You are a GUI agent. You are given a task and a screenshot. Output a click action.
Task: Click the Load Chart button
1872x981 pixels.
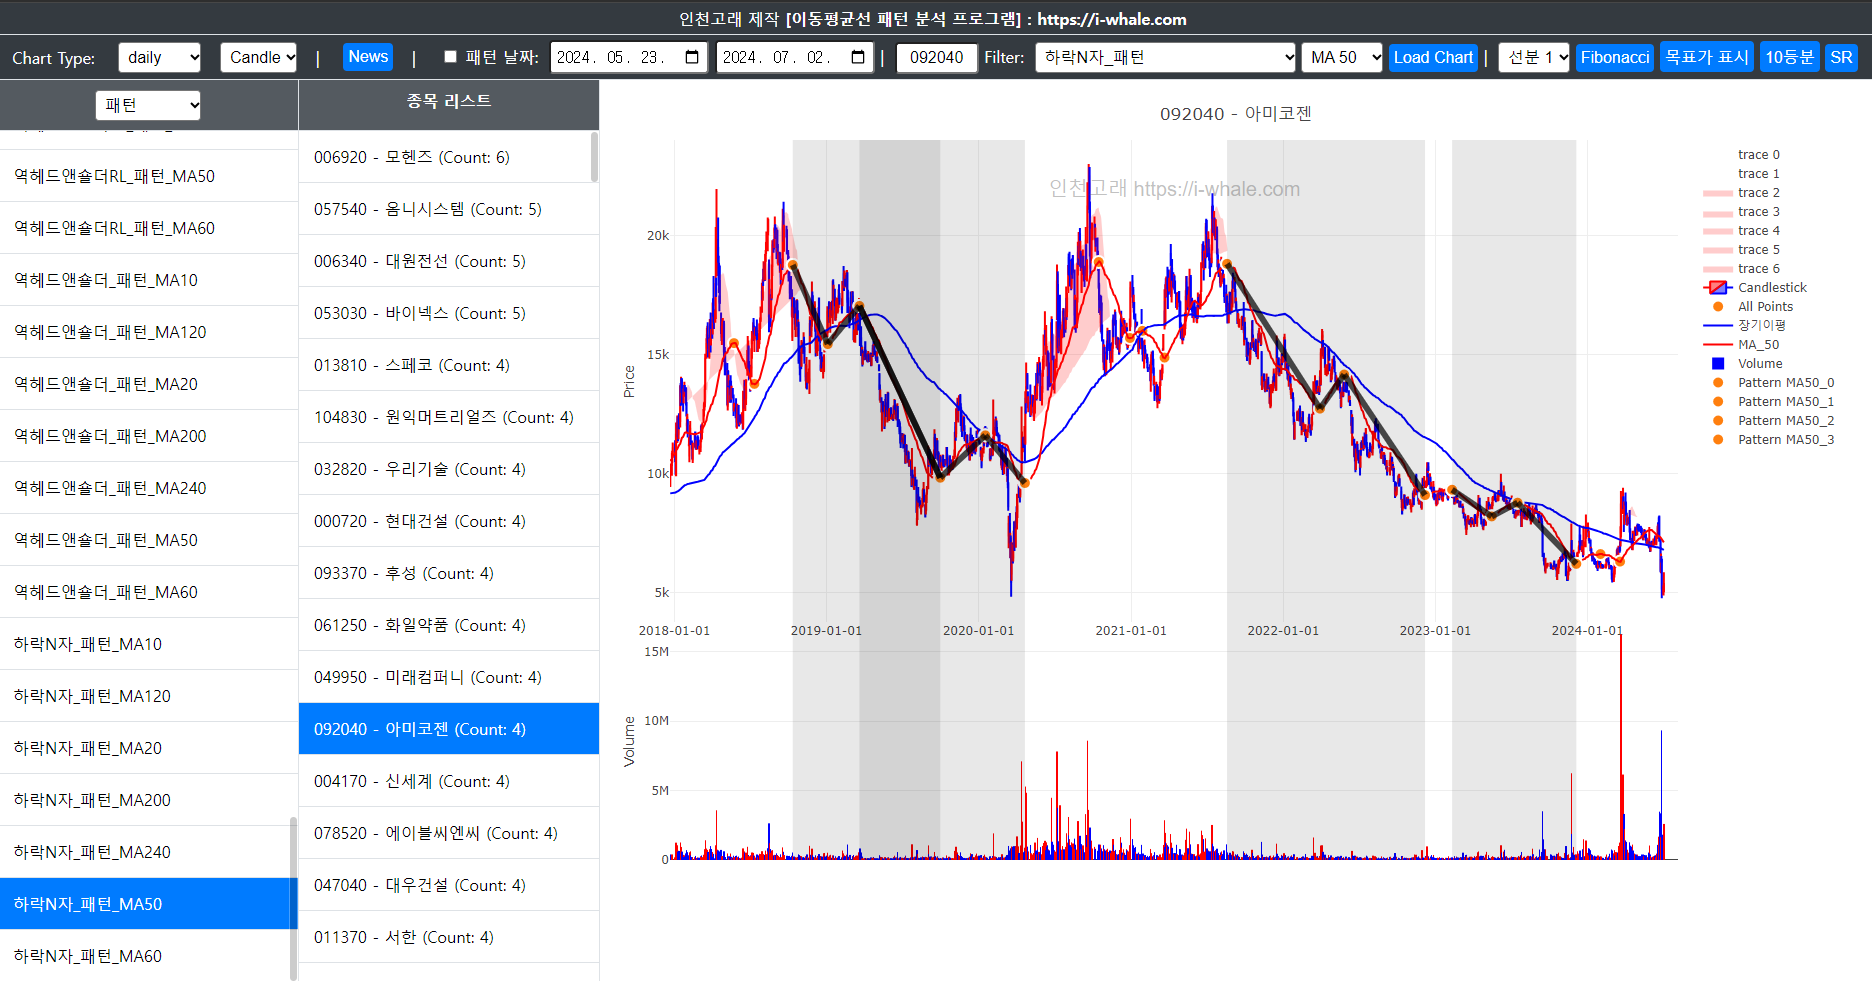point(1433,57)
